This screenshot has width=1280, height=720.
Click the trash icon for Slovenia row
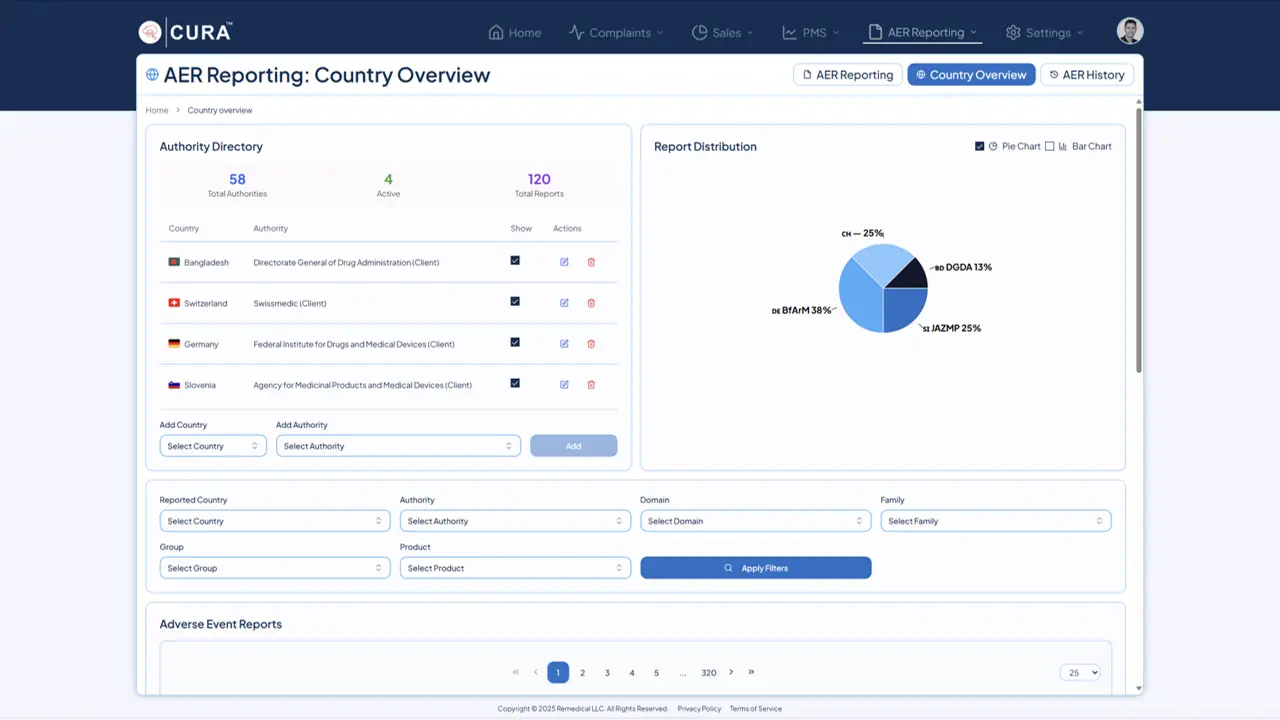[591, 384]
